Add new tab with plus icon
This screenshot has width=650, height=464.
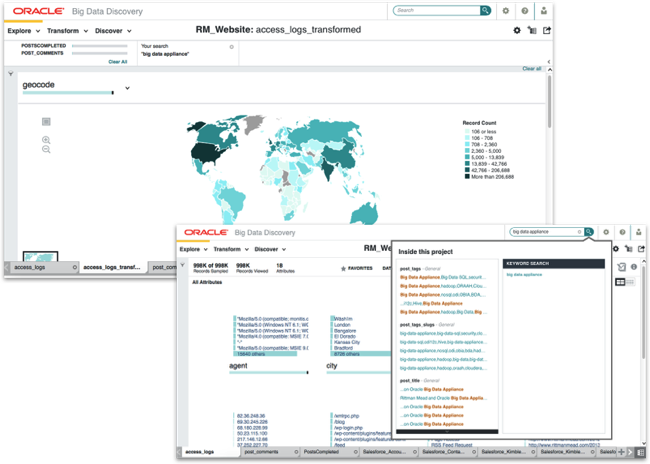click(x=621, y=452)
